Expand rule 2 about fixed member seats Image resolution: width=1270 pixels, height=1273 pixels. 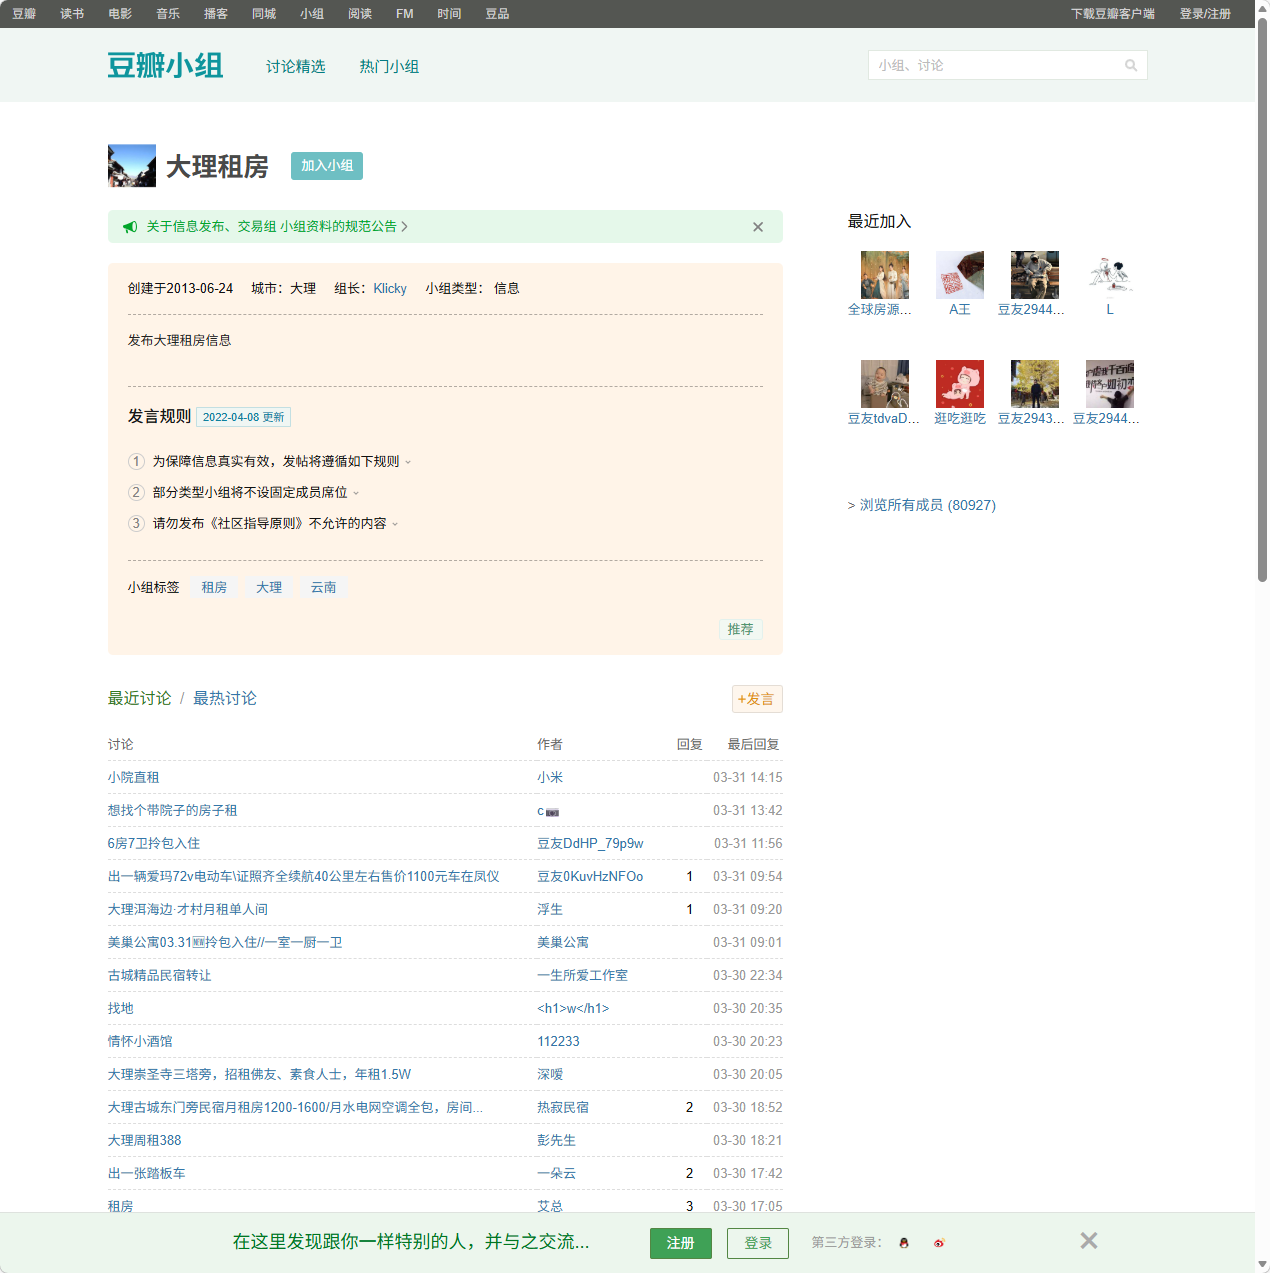357,492
